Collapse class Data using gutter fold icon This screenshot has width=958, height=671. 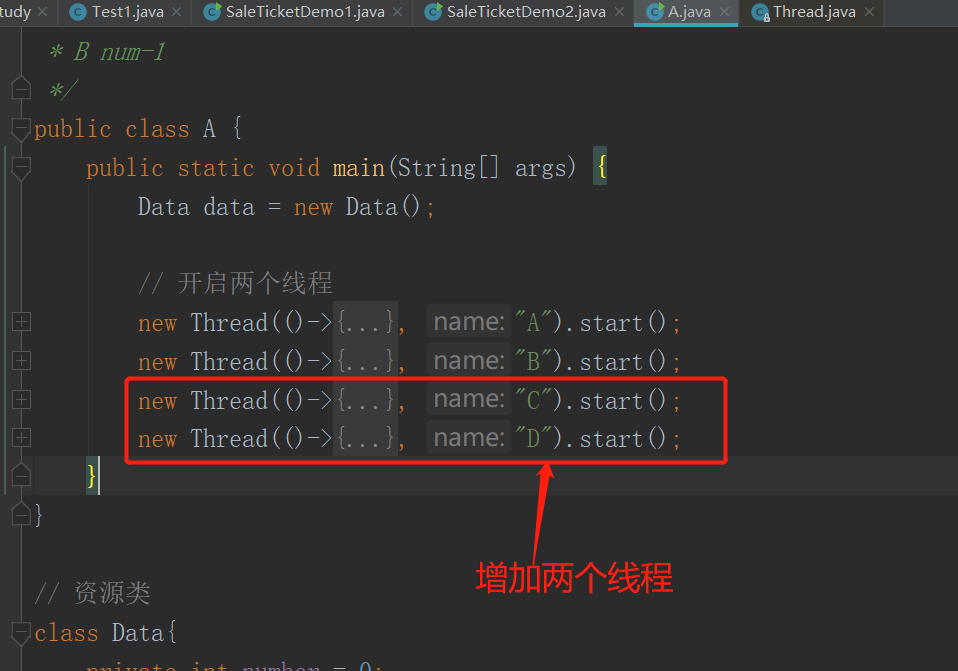pyautogui.click(x=21, y=633)
